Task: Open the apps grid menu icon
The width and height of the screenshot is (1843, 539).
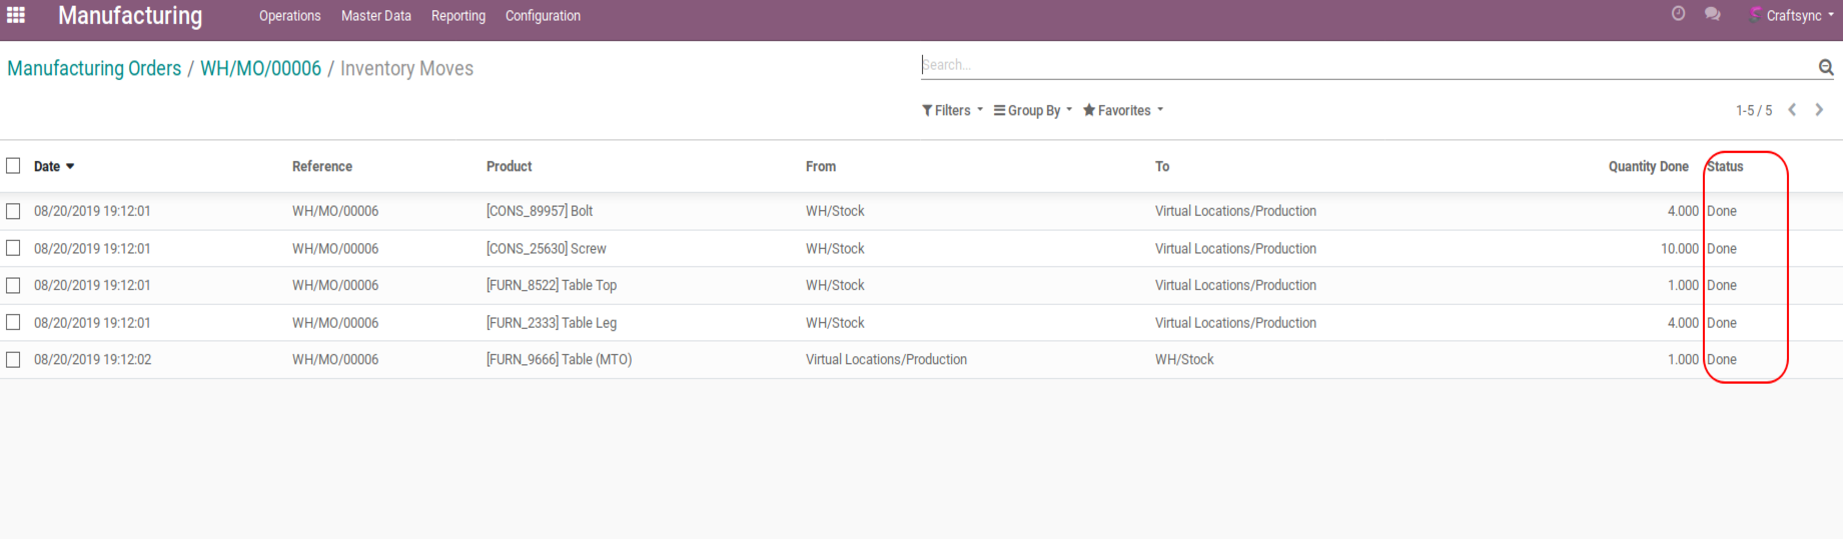Action: (16, 15)
